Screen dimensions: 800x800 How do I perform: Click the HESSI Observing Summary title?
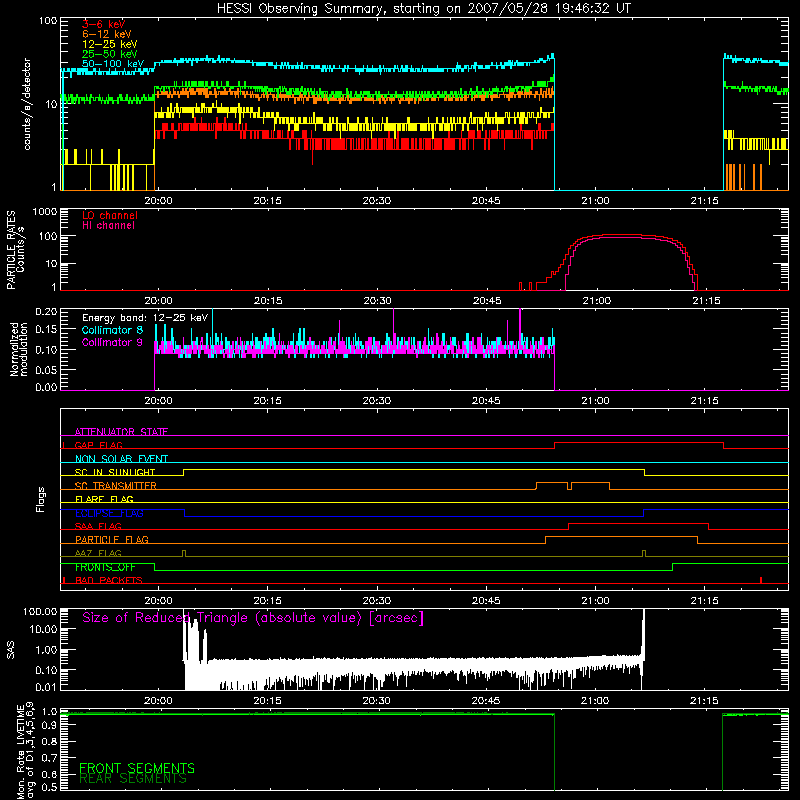(424, 9)
